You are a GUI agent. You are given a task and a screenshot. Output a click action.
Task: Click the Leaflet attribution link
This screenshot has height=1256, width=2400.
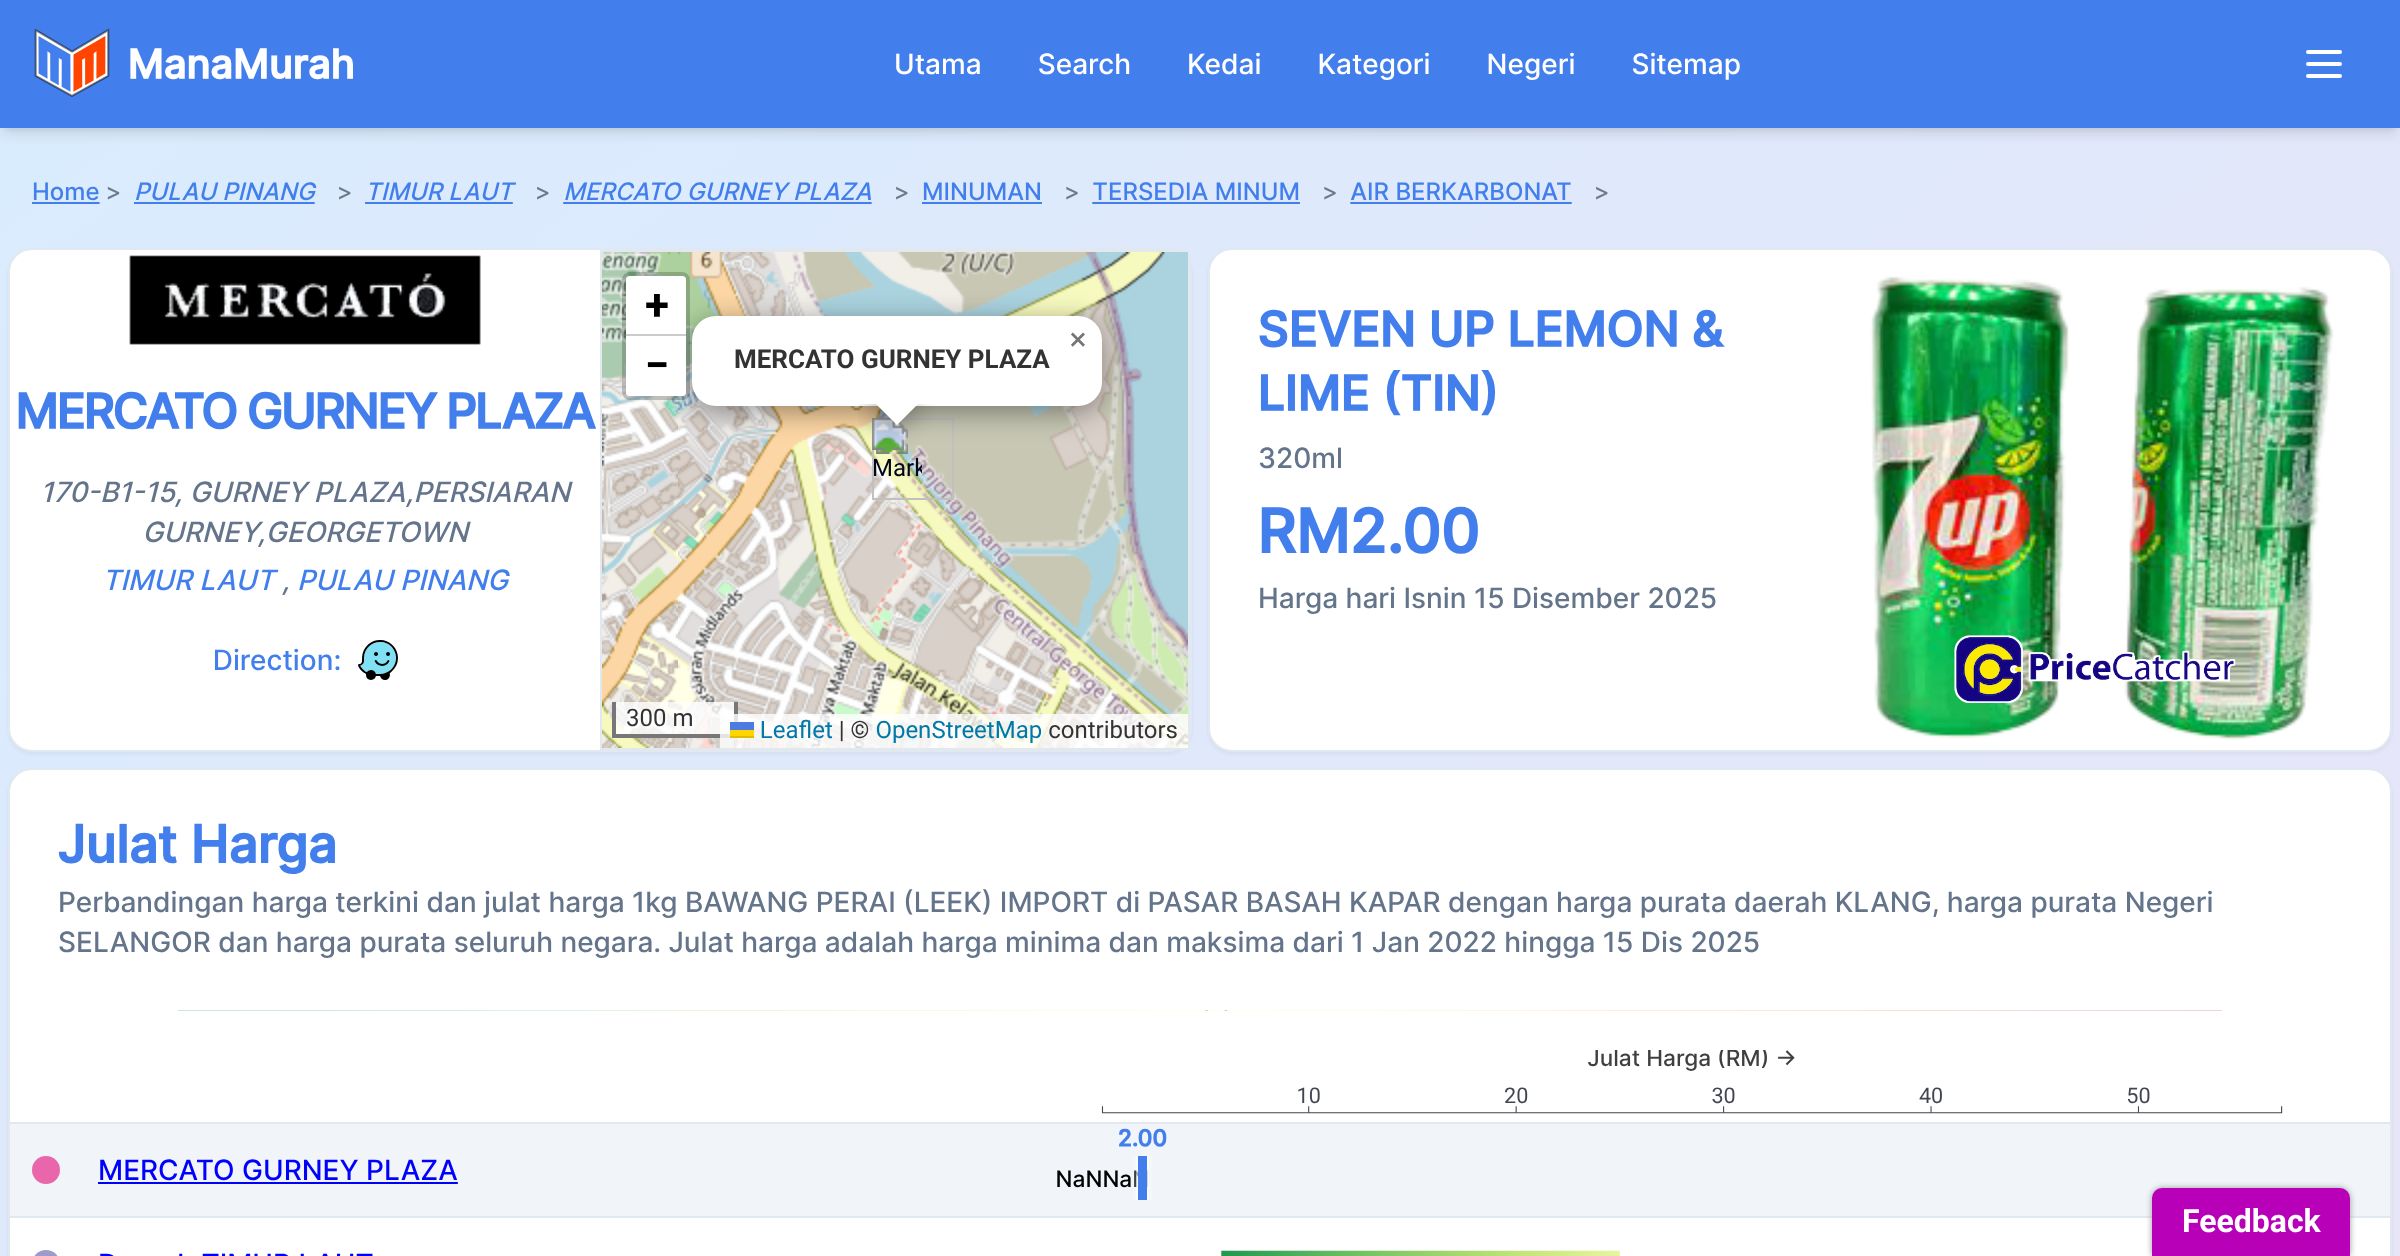coord(795,730)
